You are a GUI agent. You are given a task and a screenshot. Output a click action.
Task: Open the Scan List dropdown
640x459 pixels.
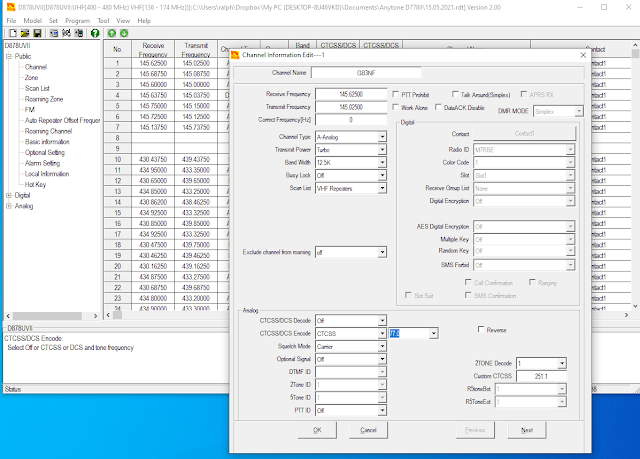382,188
